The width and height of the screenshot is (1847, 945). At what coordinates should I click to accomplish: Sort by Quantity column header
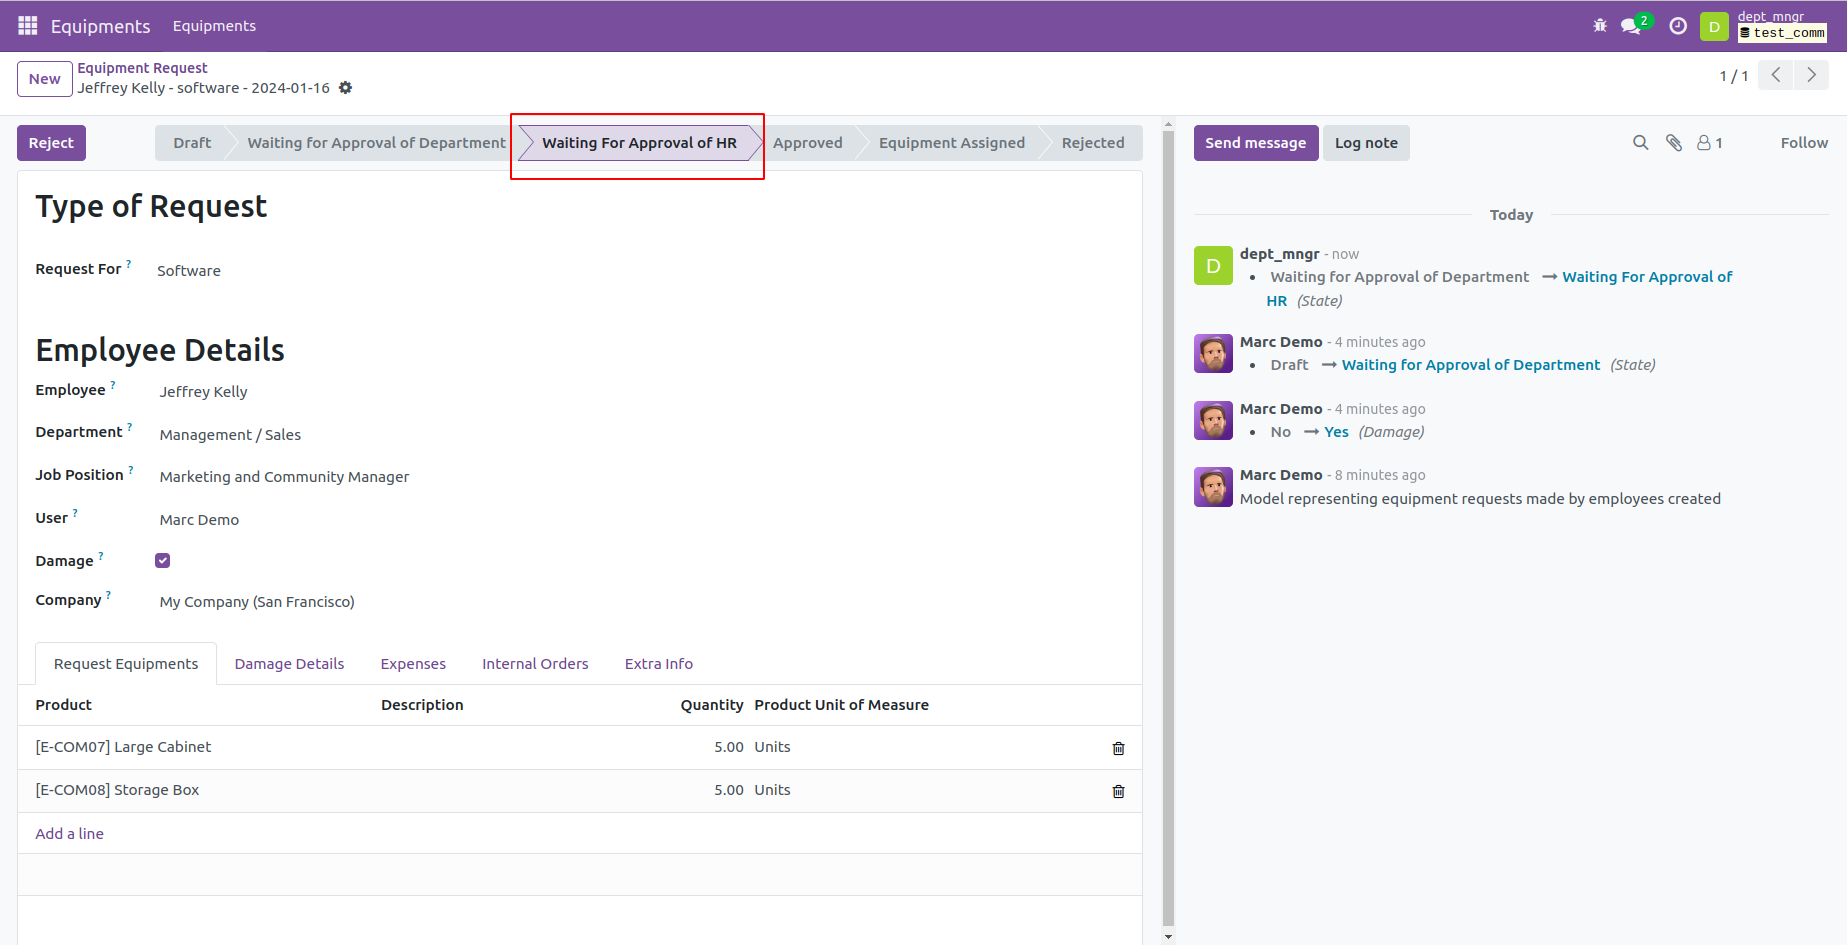click(x=711, y=705)
